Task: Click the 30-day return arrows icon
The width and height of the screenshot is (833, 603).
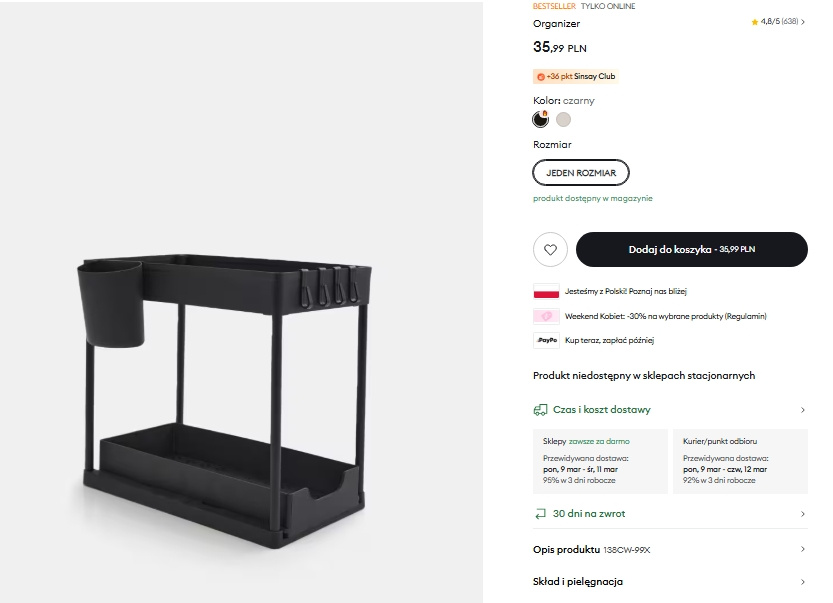Action: click(540, 514)
